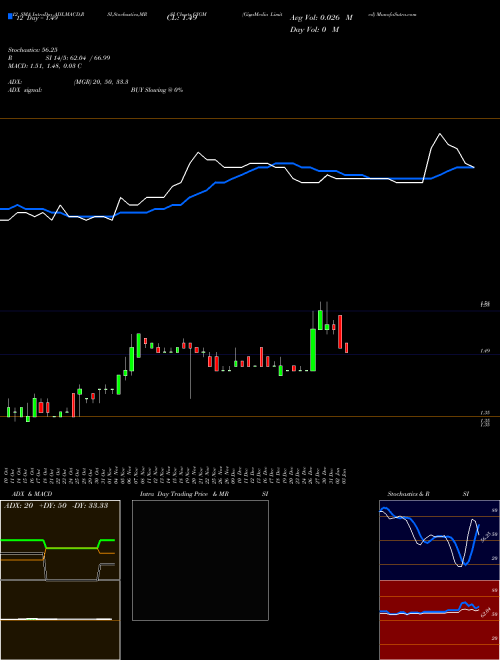Click the 'Intra Day Trading Price & MR' title
The width and height of the screenshot is (500, 660).
click(184, 494)
